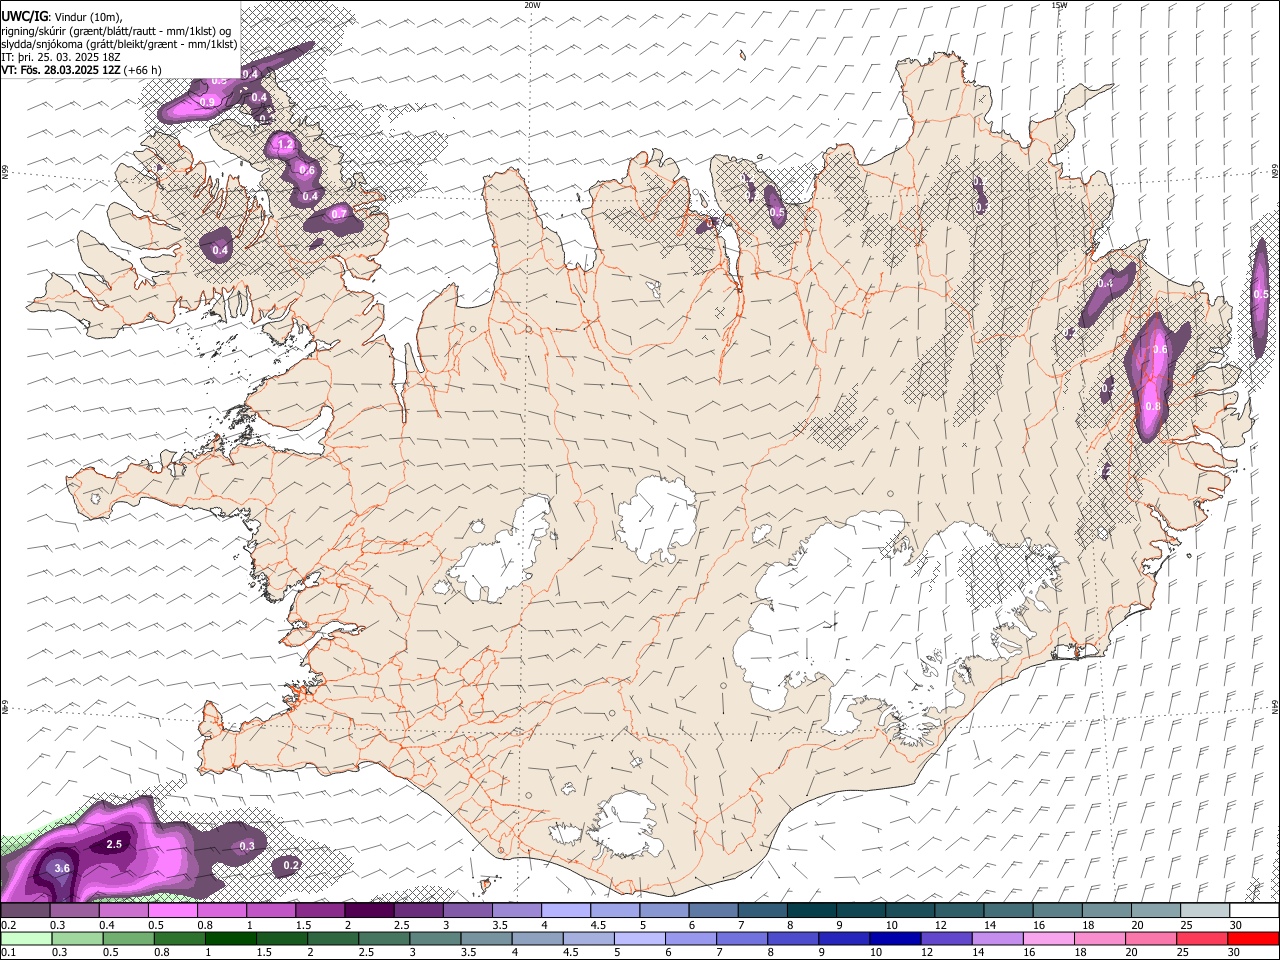Click the '0.7' precipitation label on the map
The height and width of the screenshot is (960, 1280).
pos(339,213)
